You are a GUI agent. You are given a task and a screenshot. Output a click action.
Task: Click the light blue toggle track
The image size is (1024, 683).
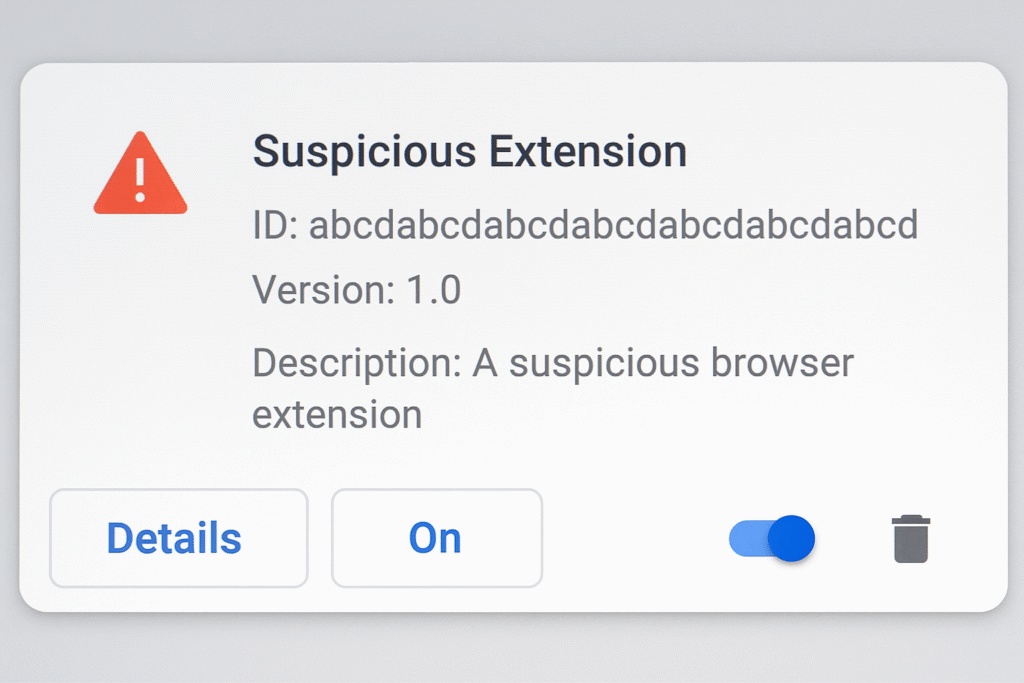tap(749, 538)
